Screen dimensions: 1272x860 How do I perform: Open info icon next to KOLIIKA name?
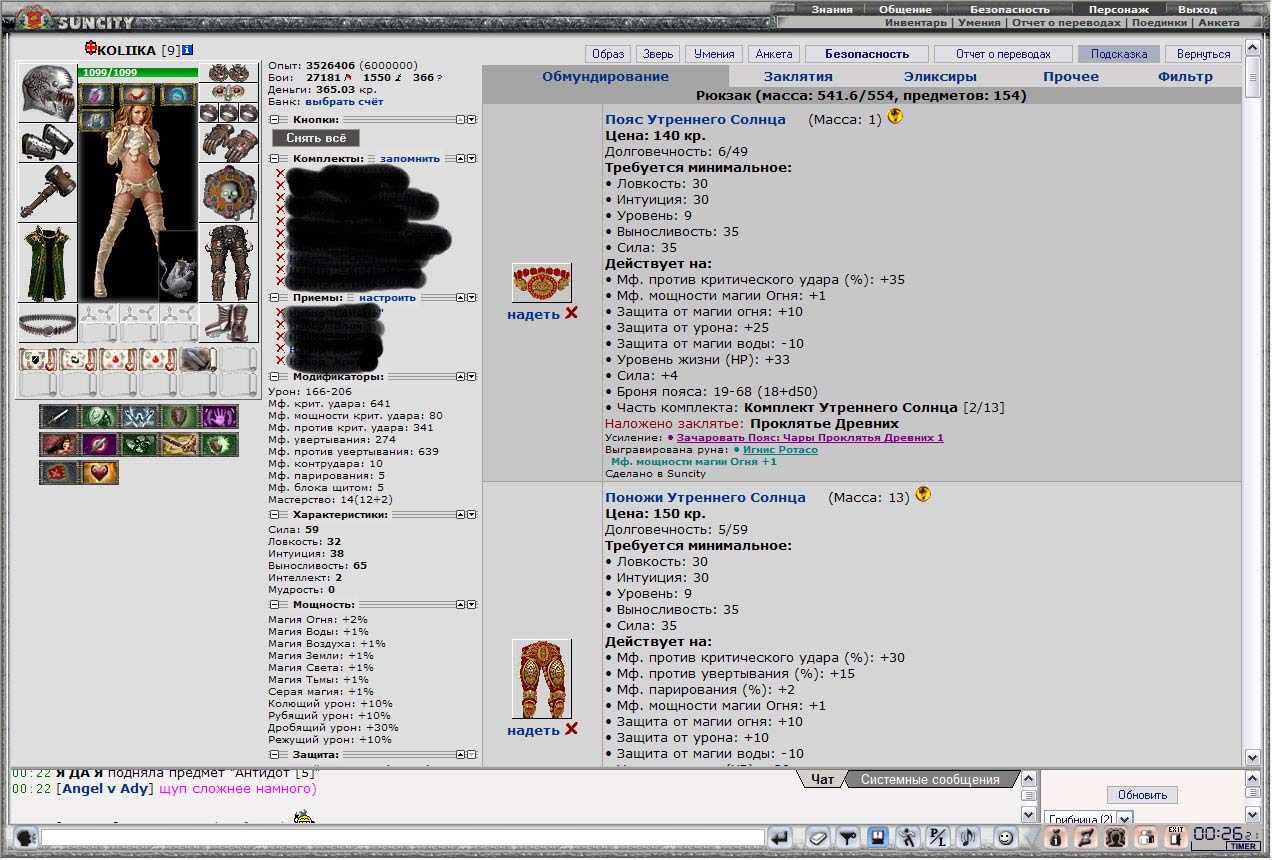click(x=188, y=49)
